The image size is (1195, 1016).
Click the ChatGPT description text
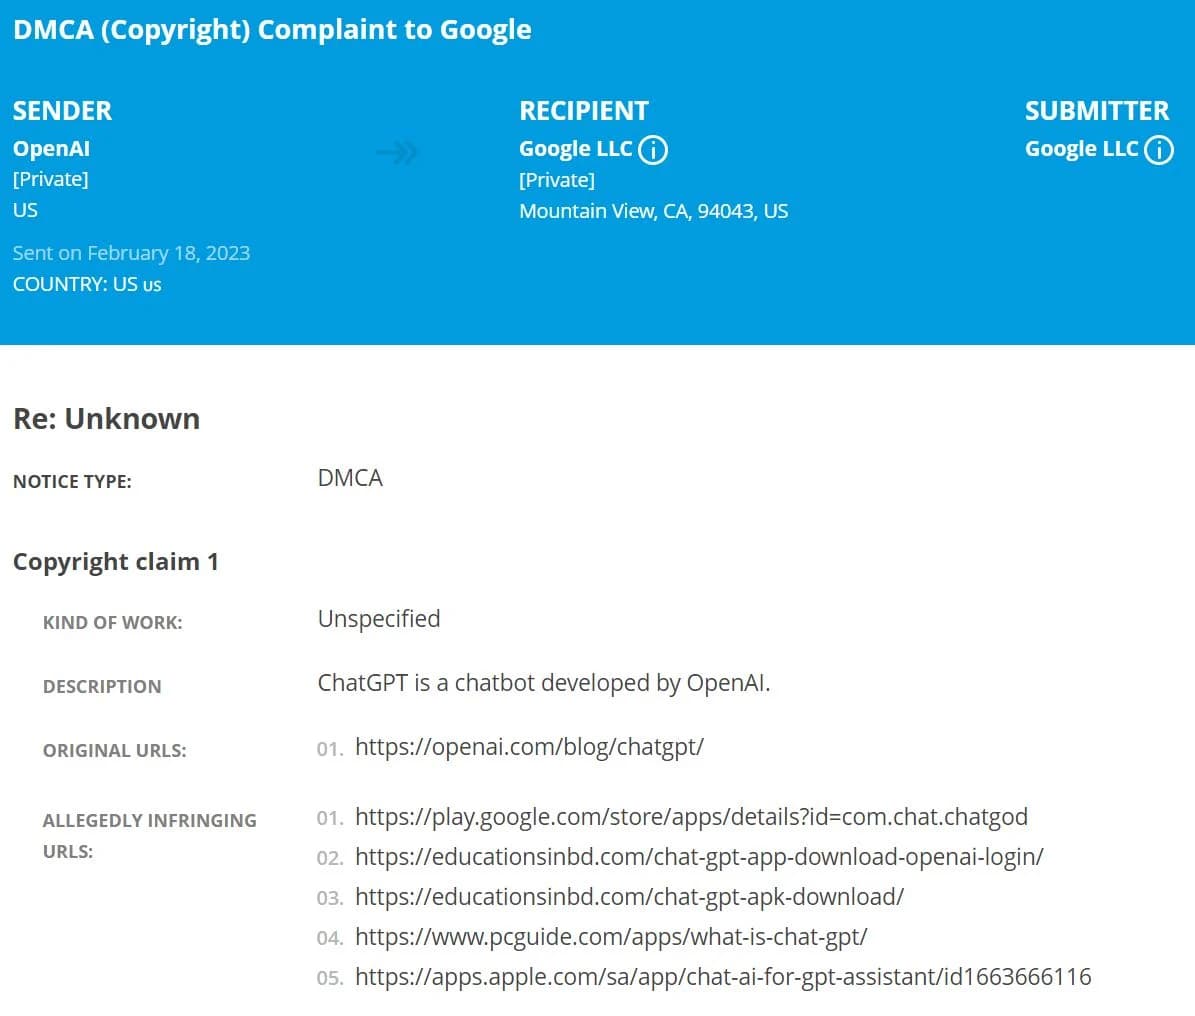[x=543, y=683]
